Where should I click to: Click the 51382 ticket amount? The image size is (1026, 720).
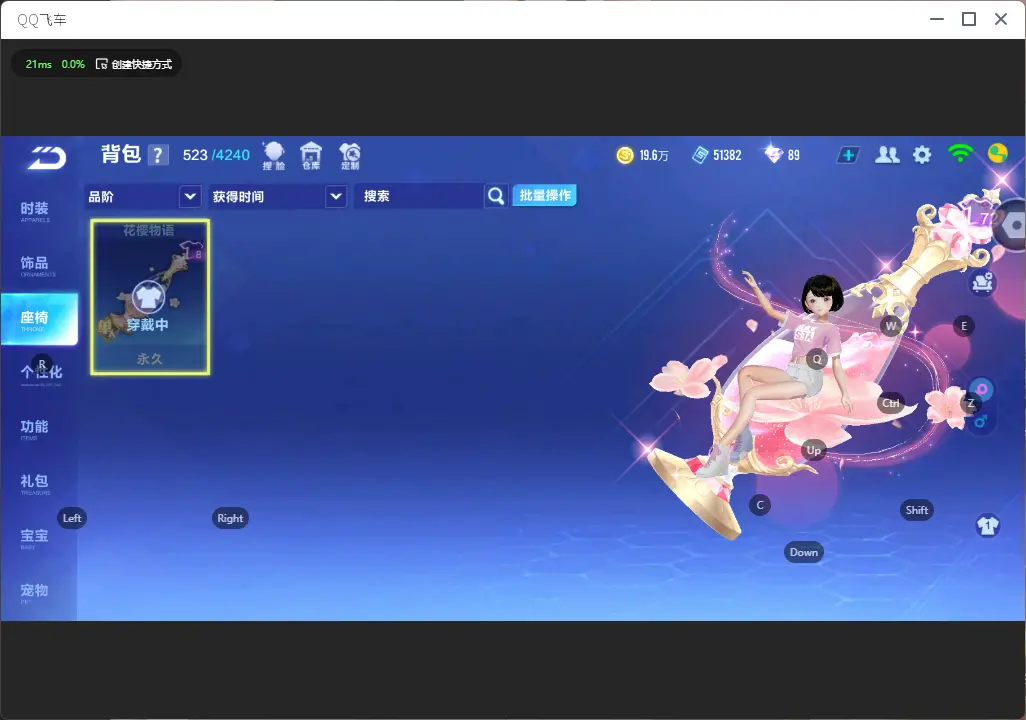tap(727, 156)
